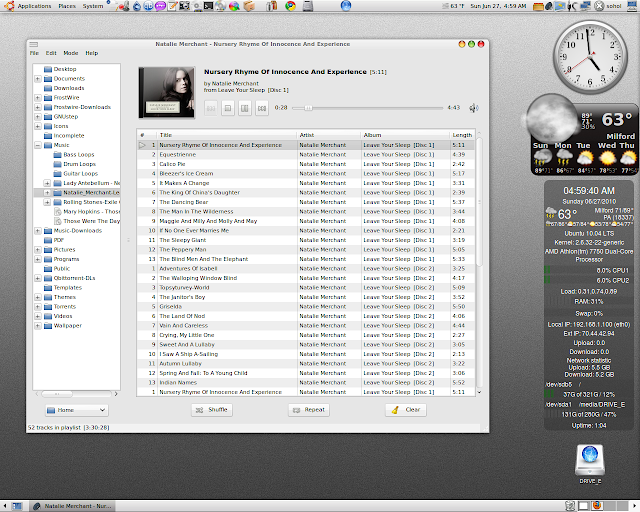Toggle Shuffle mode
This screenshot has height=512, width=640.
click(212, 410)
